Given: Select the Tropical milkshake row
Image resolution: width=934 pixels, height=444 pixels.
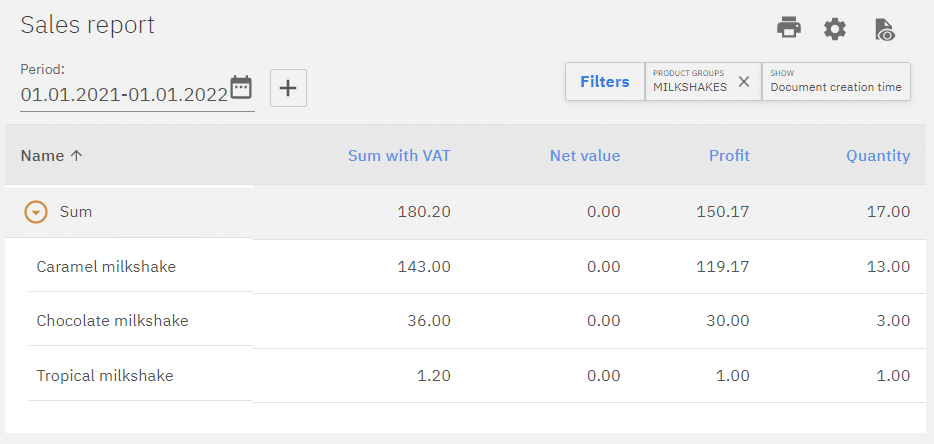Looking at the screenshot, I should (105, 376).
